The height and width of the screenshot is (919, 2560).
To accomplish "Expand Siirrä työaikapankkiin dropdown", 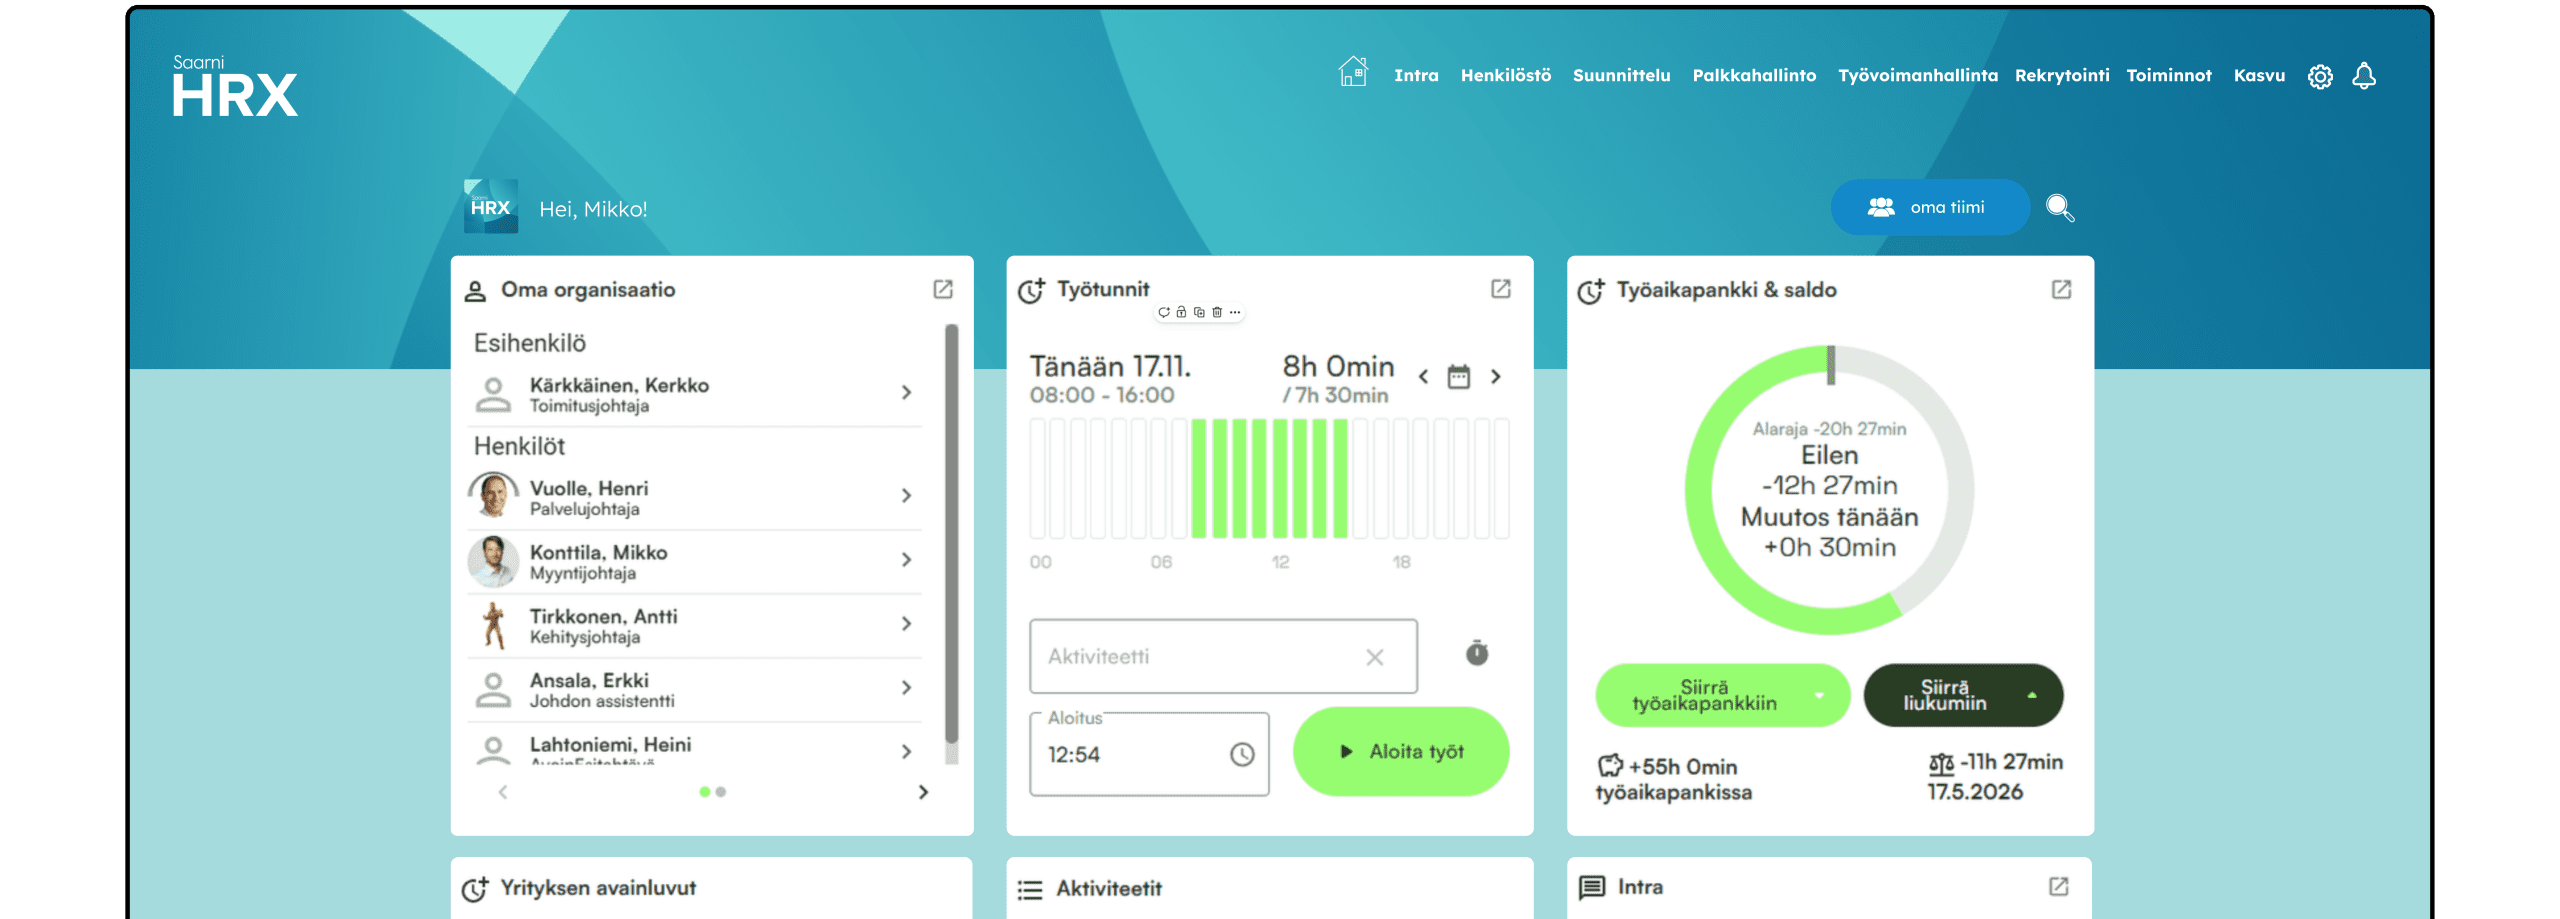I will click(x=1819, y=695).
